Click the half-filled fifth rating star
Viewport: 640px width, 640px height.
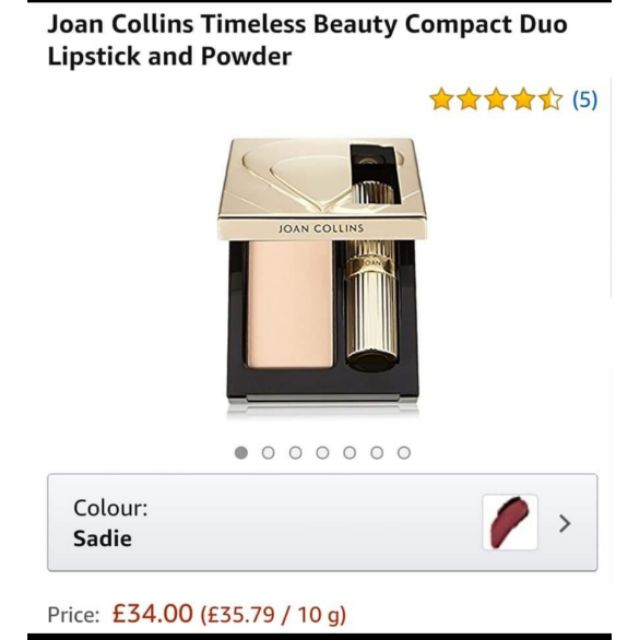(x=551, y=100)
